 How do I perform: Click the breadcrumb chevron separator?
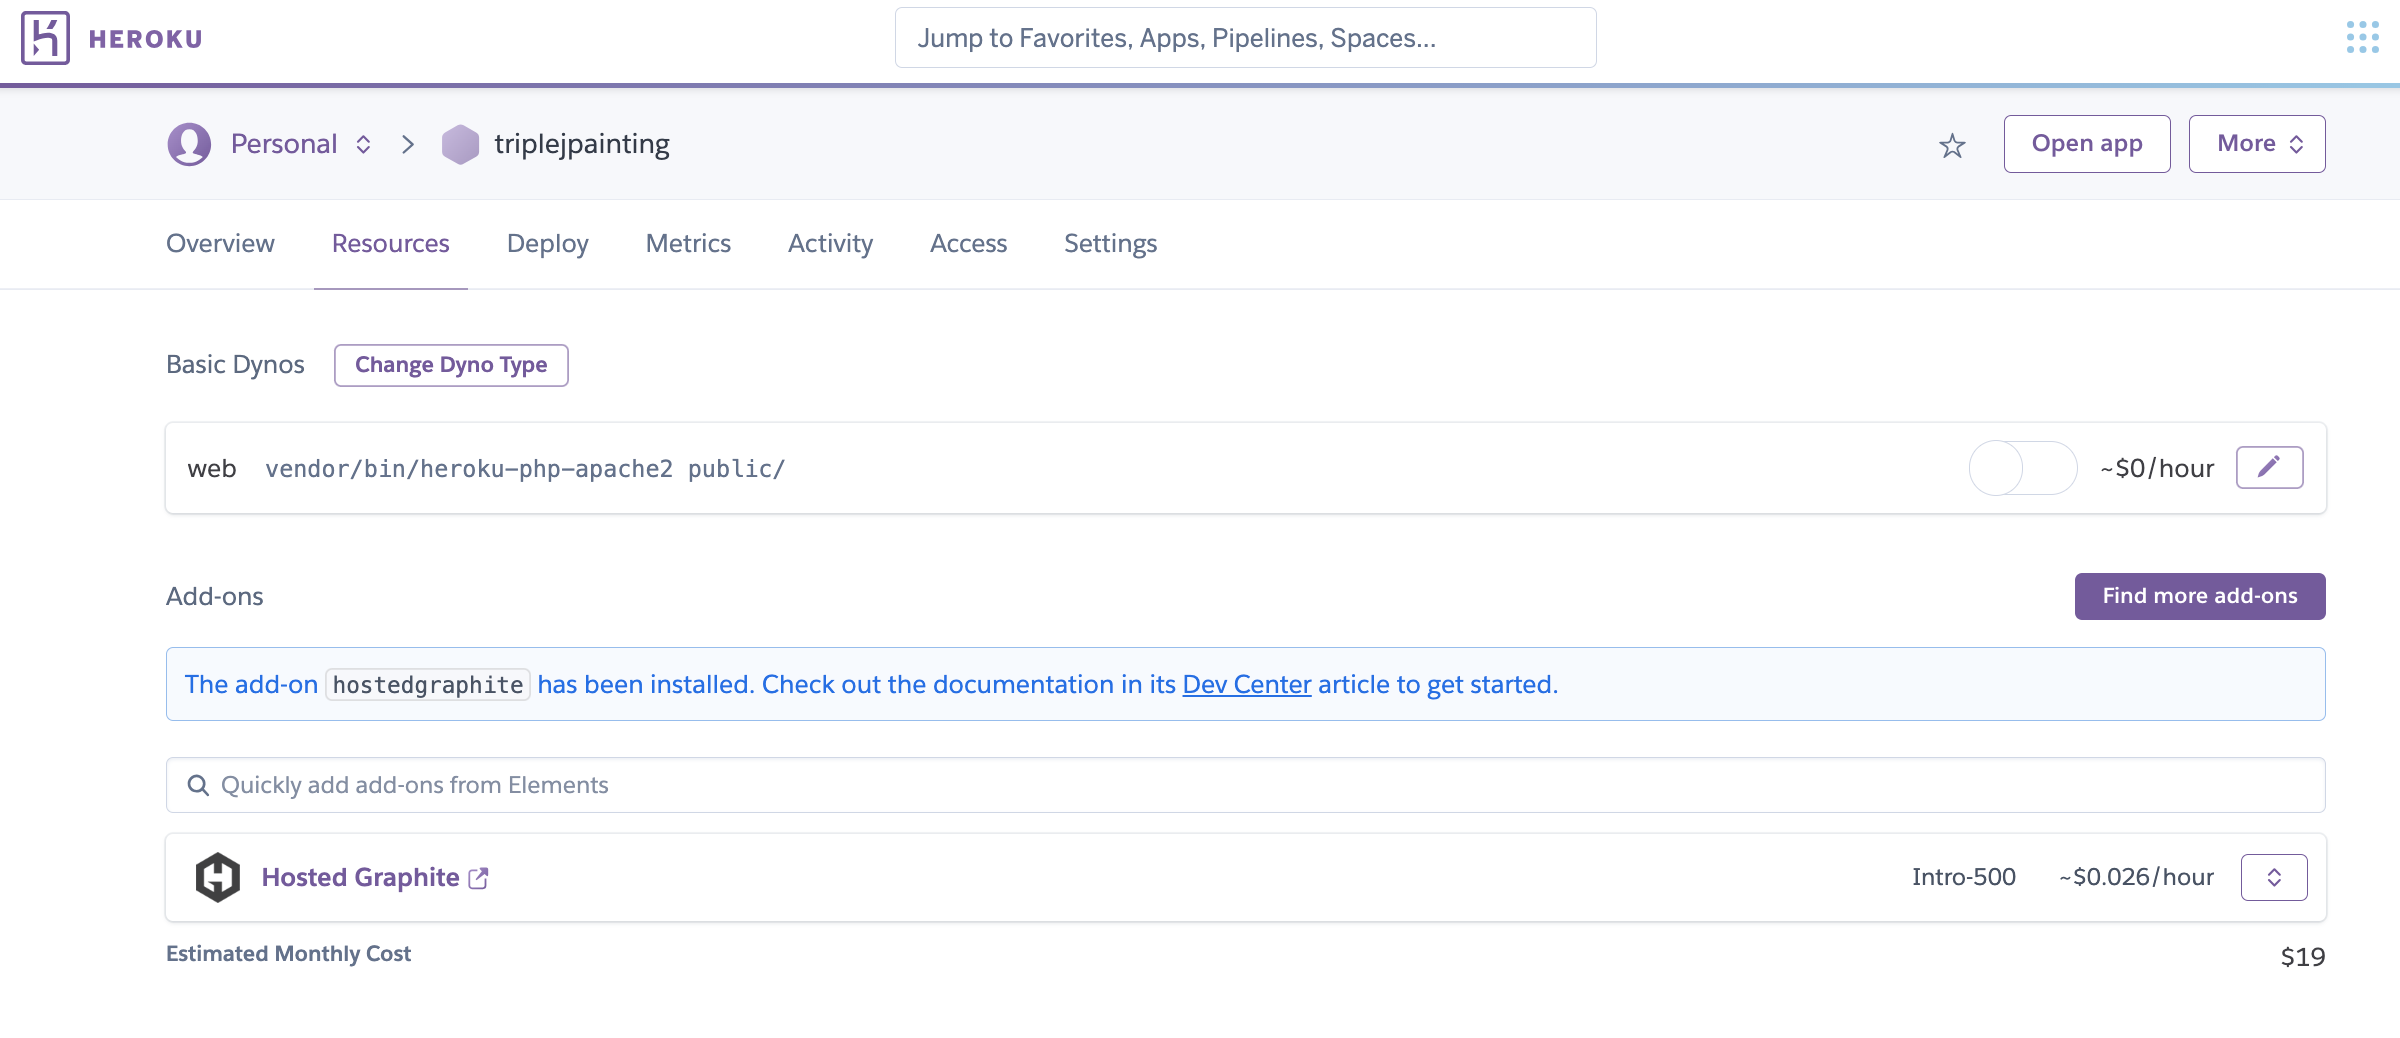coord(408,144)
